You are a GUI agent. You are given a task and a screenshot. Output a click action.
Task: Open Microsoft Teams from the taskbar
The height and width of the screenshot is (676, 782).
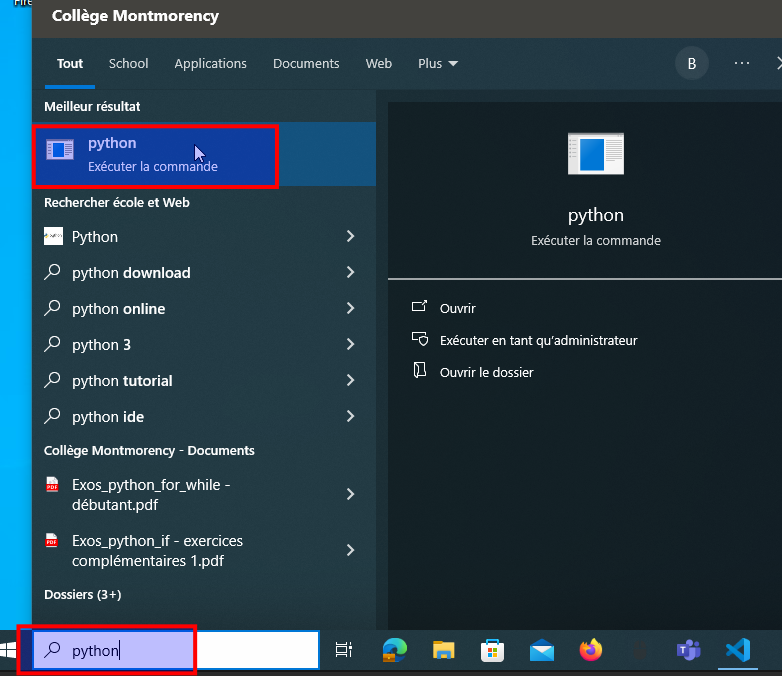click(x=689, y=650)
